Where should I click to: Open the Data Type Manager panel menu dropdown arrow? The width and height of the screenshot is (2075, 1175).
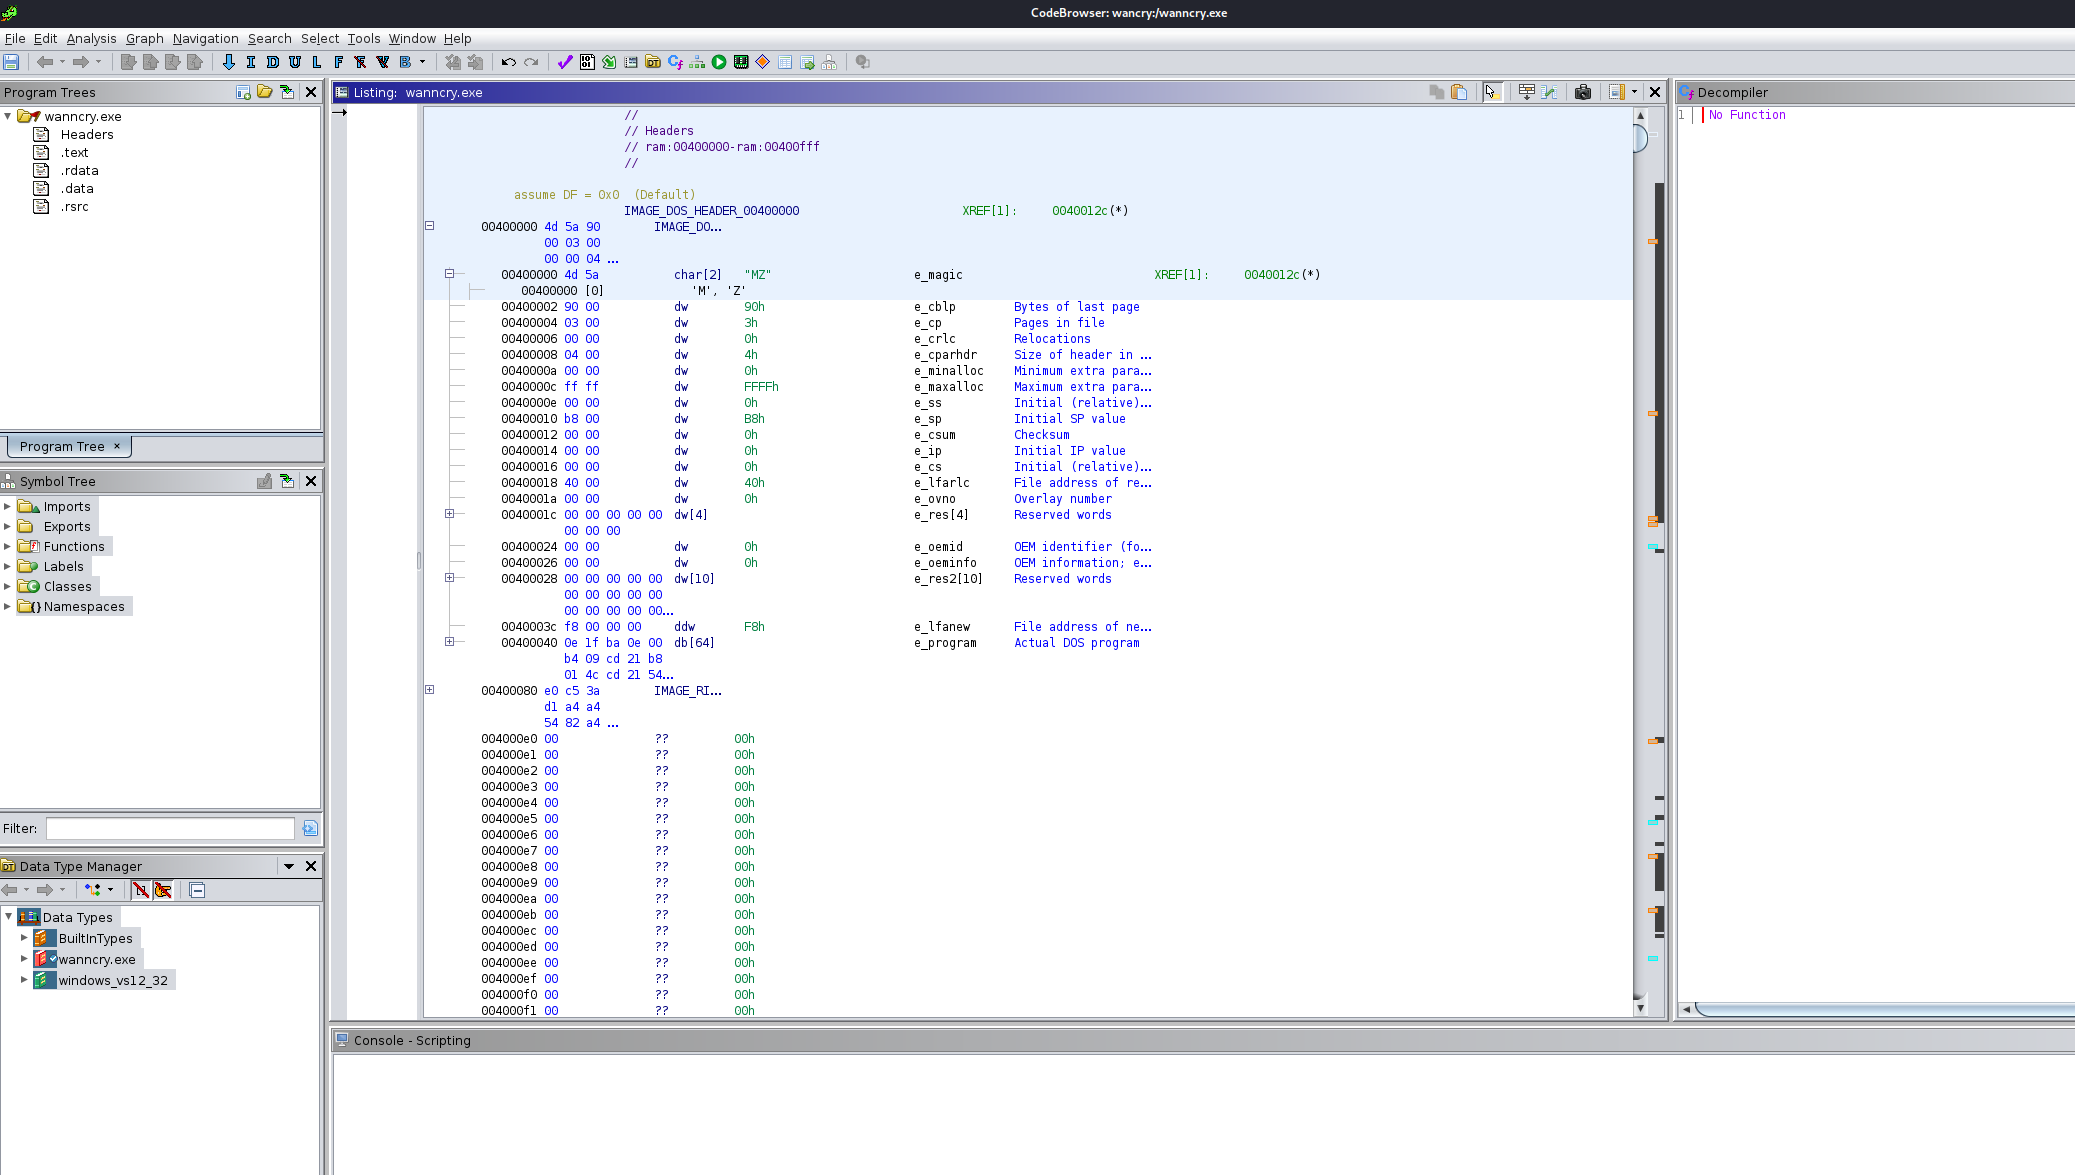click(289, 866)
